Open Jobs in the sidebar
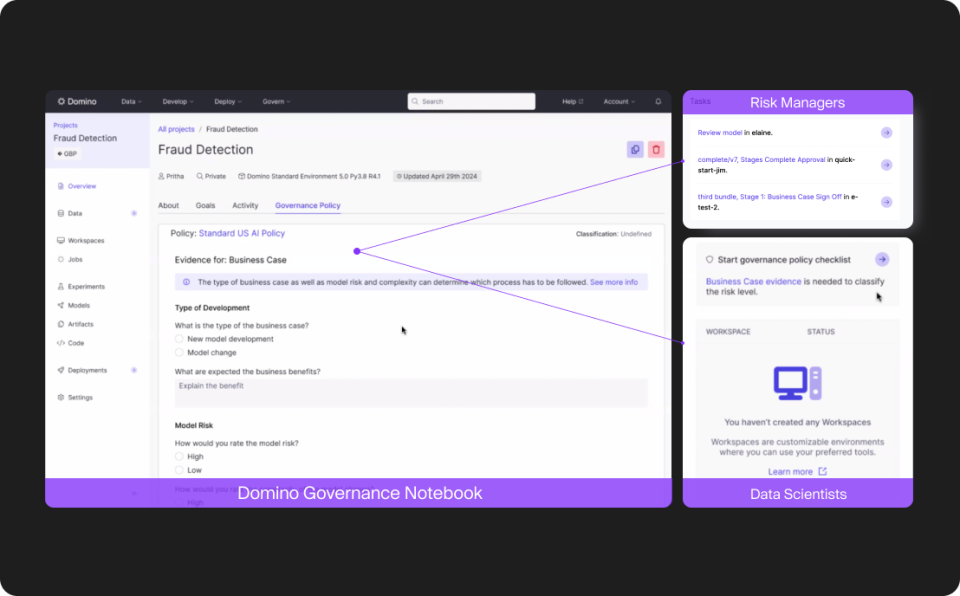The image size is (960, 596). (70, 260)
